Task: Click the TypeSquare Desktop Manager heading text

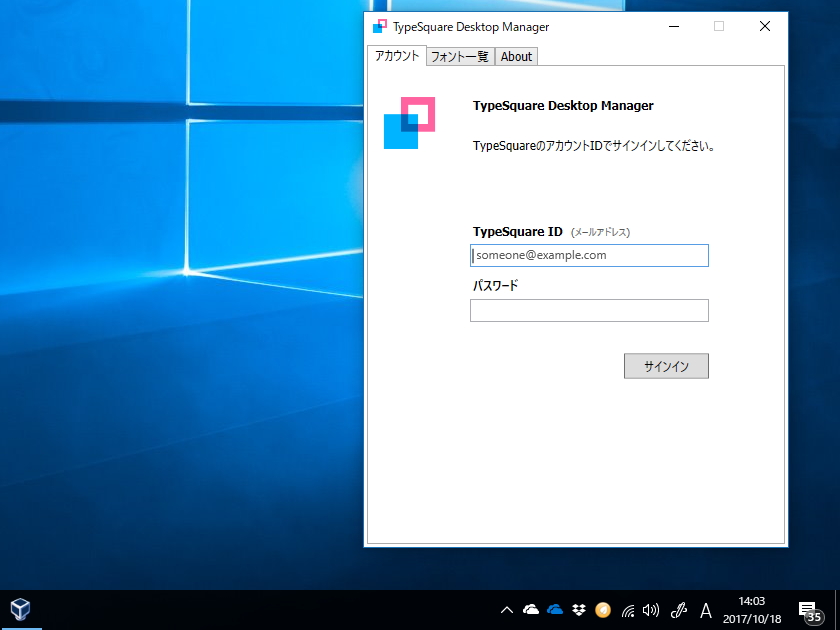Action: coord(563,106)
